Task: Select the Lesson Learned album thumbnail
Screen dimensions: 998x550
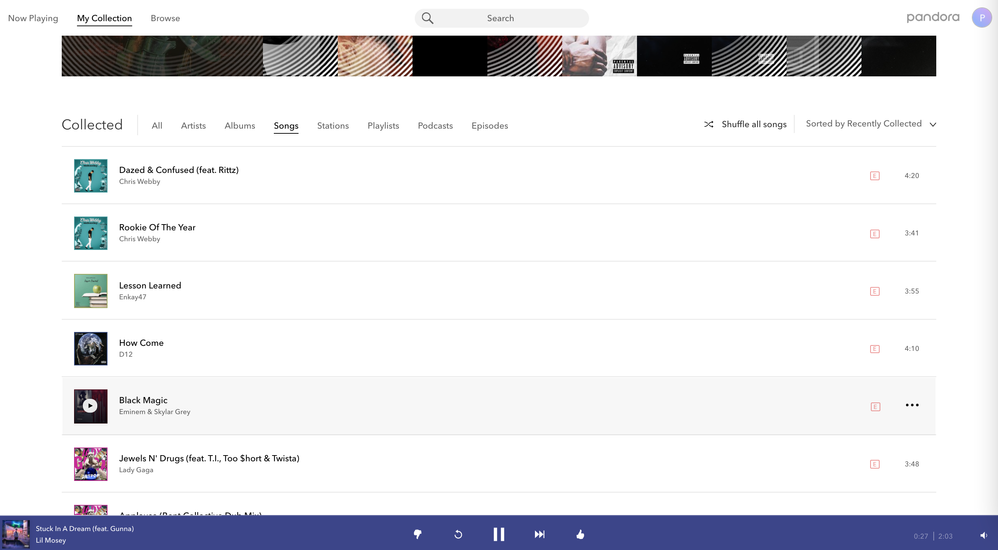Action: click(x=90, y=291)
